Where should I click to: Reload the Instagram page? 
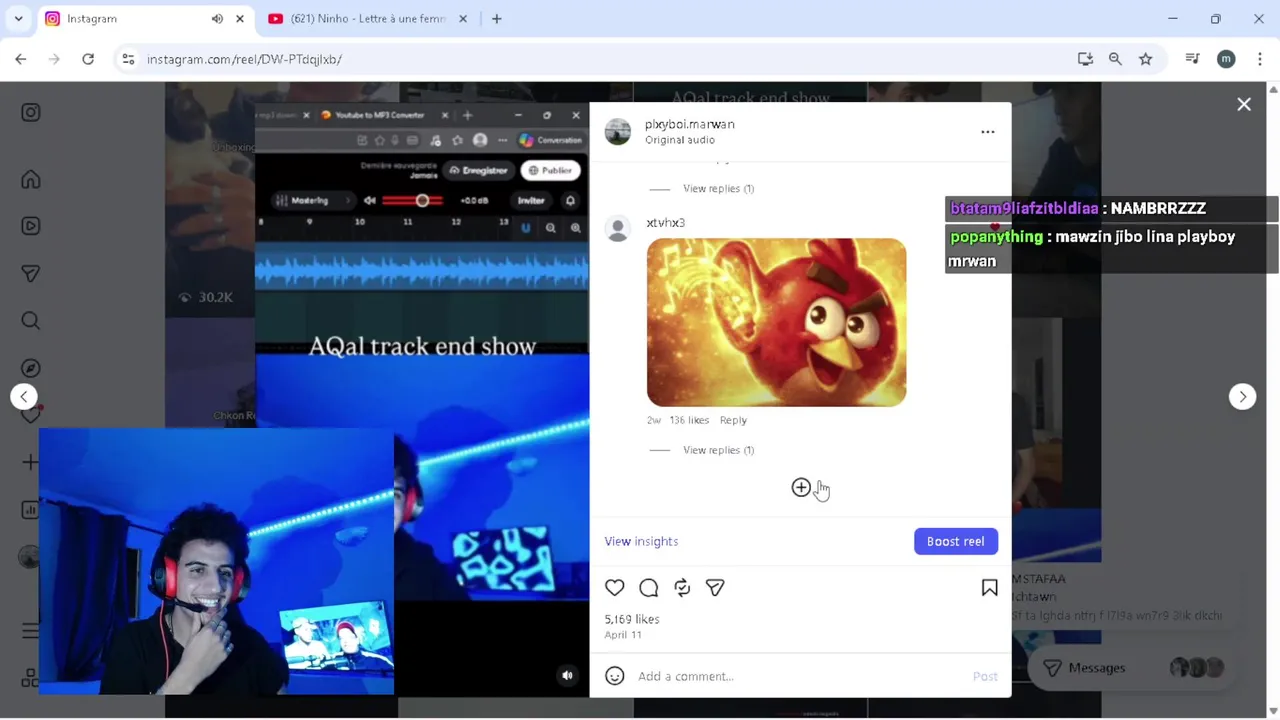coord(88,59)
